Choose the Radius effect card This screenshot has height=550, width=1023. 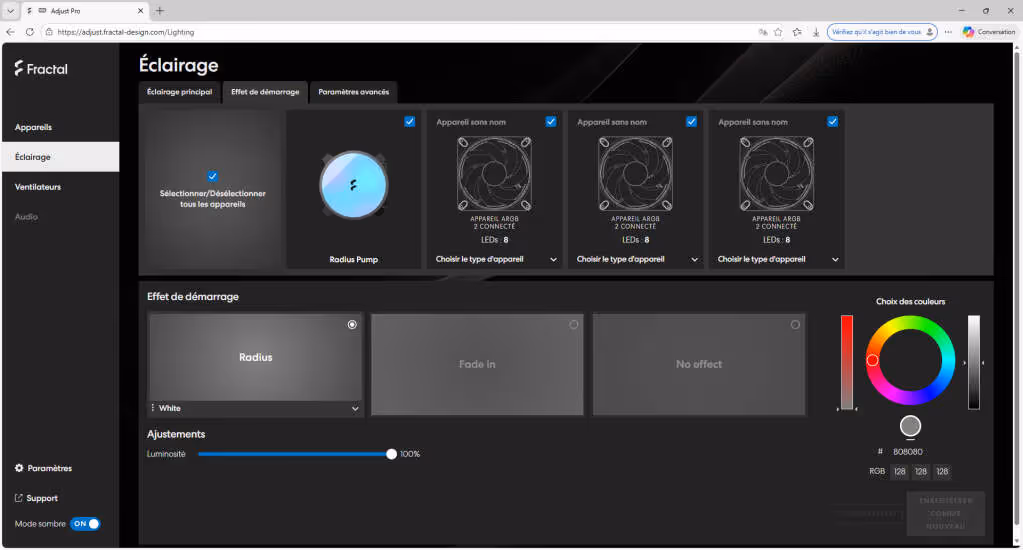[255, 357]
